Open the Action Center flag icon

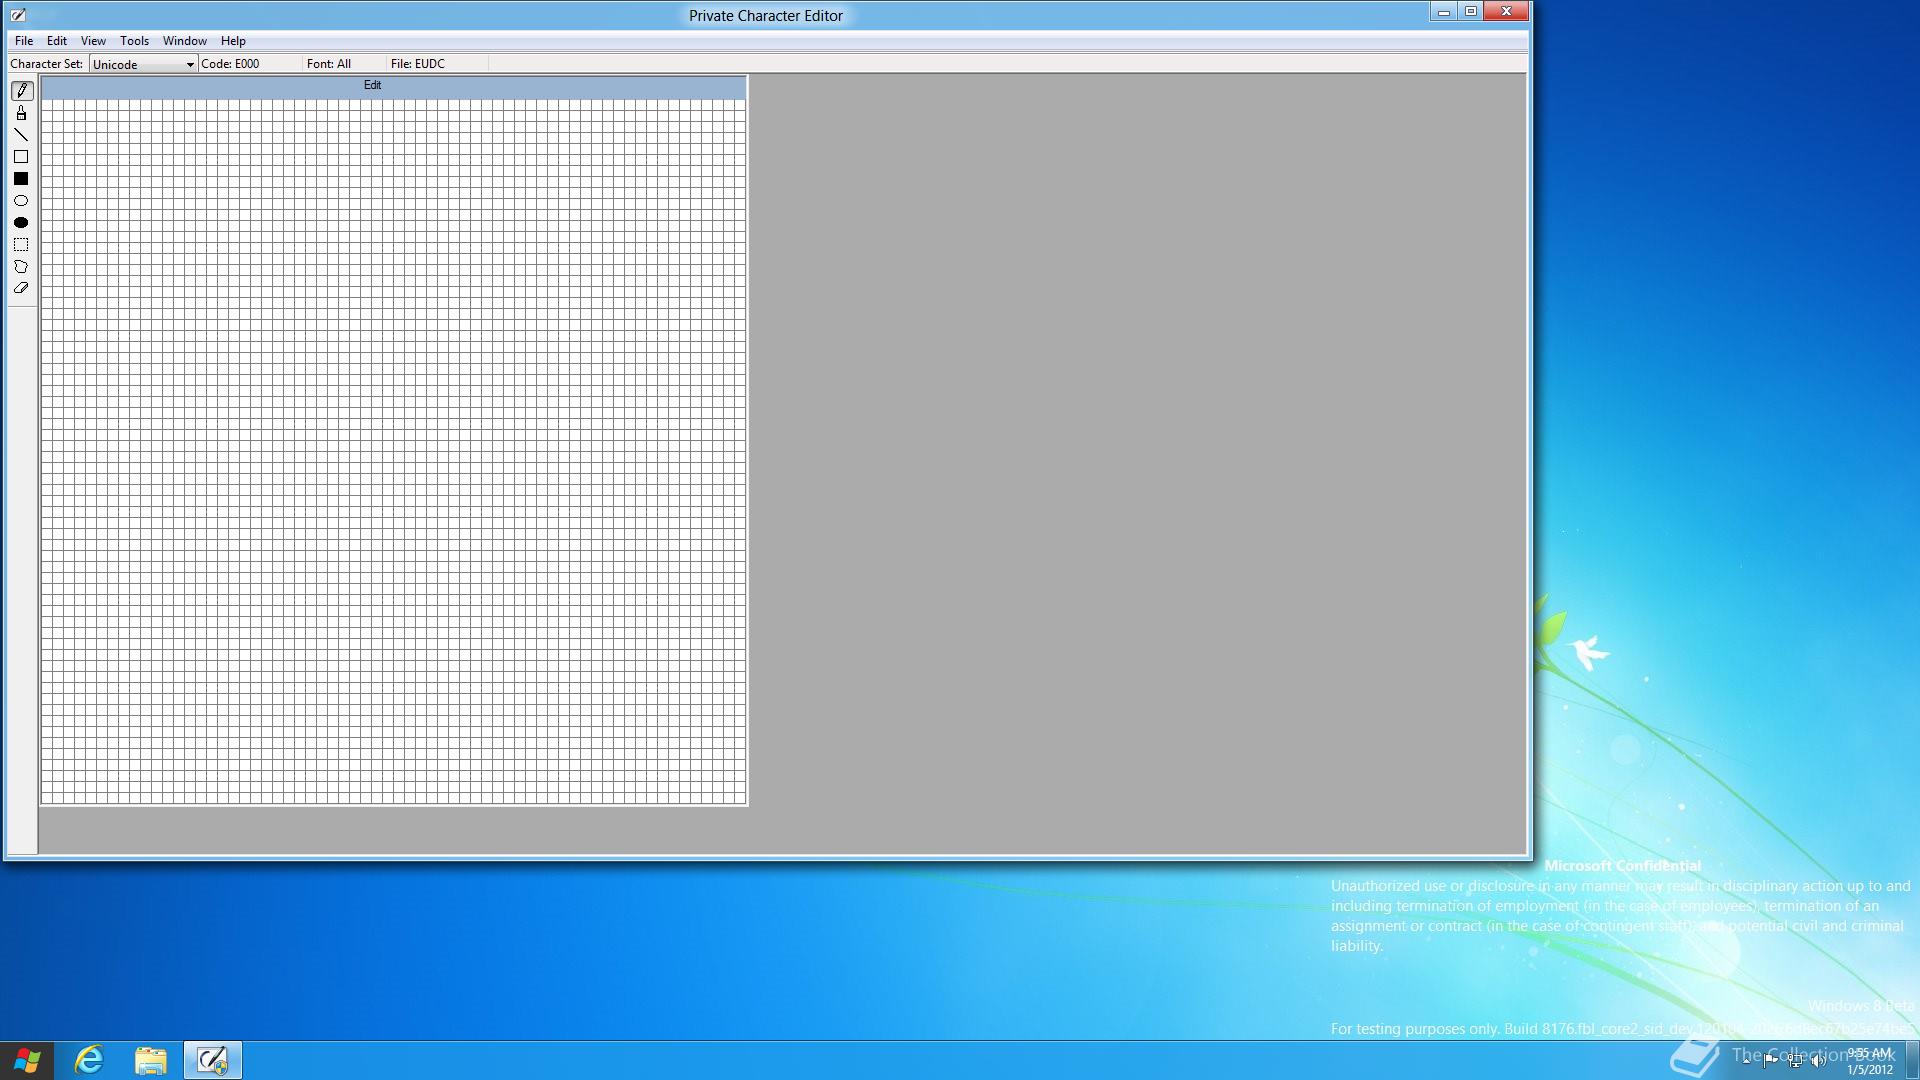[x=1770, y=1061]
